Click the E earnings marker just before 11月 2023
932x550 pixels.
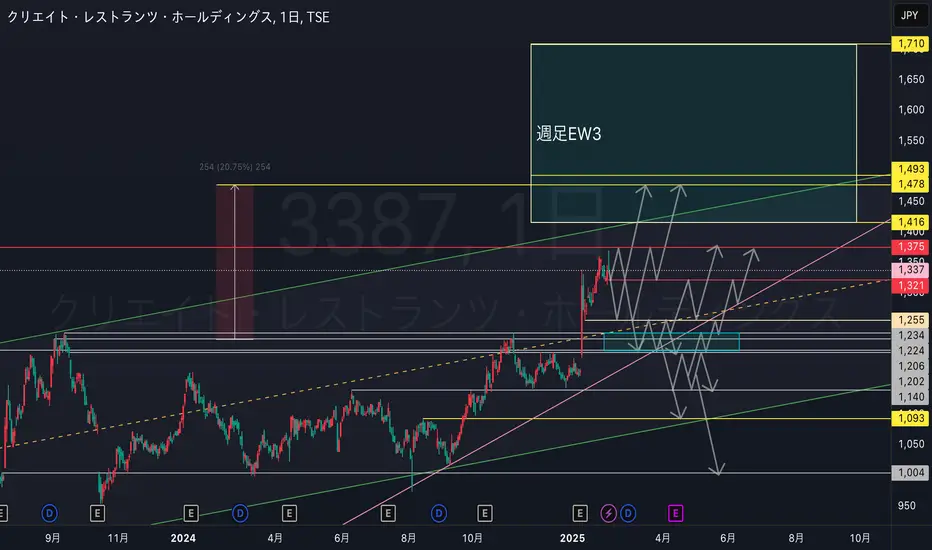pos(97,513)
